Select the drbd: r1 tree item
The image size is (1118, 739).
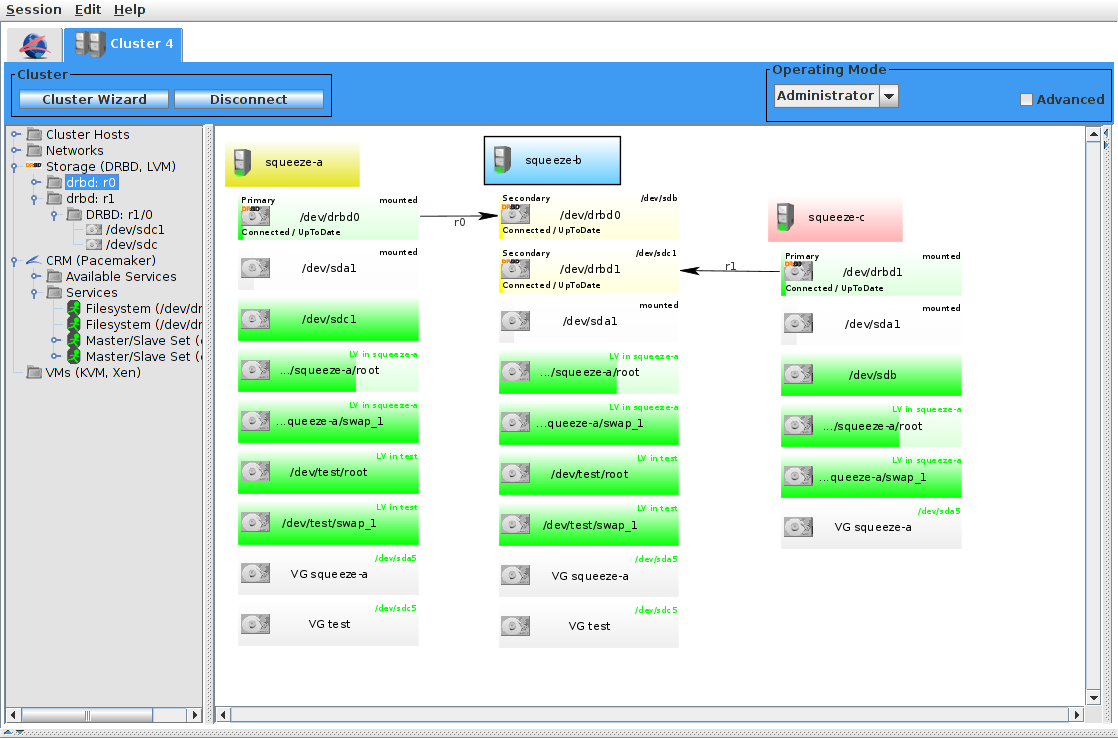click(x=90, y=198)
